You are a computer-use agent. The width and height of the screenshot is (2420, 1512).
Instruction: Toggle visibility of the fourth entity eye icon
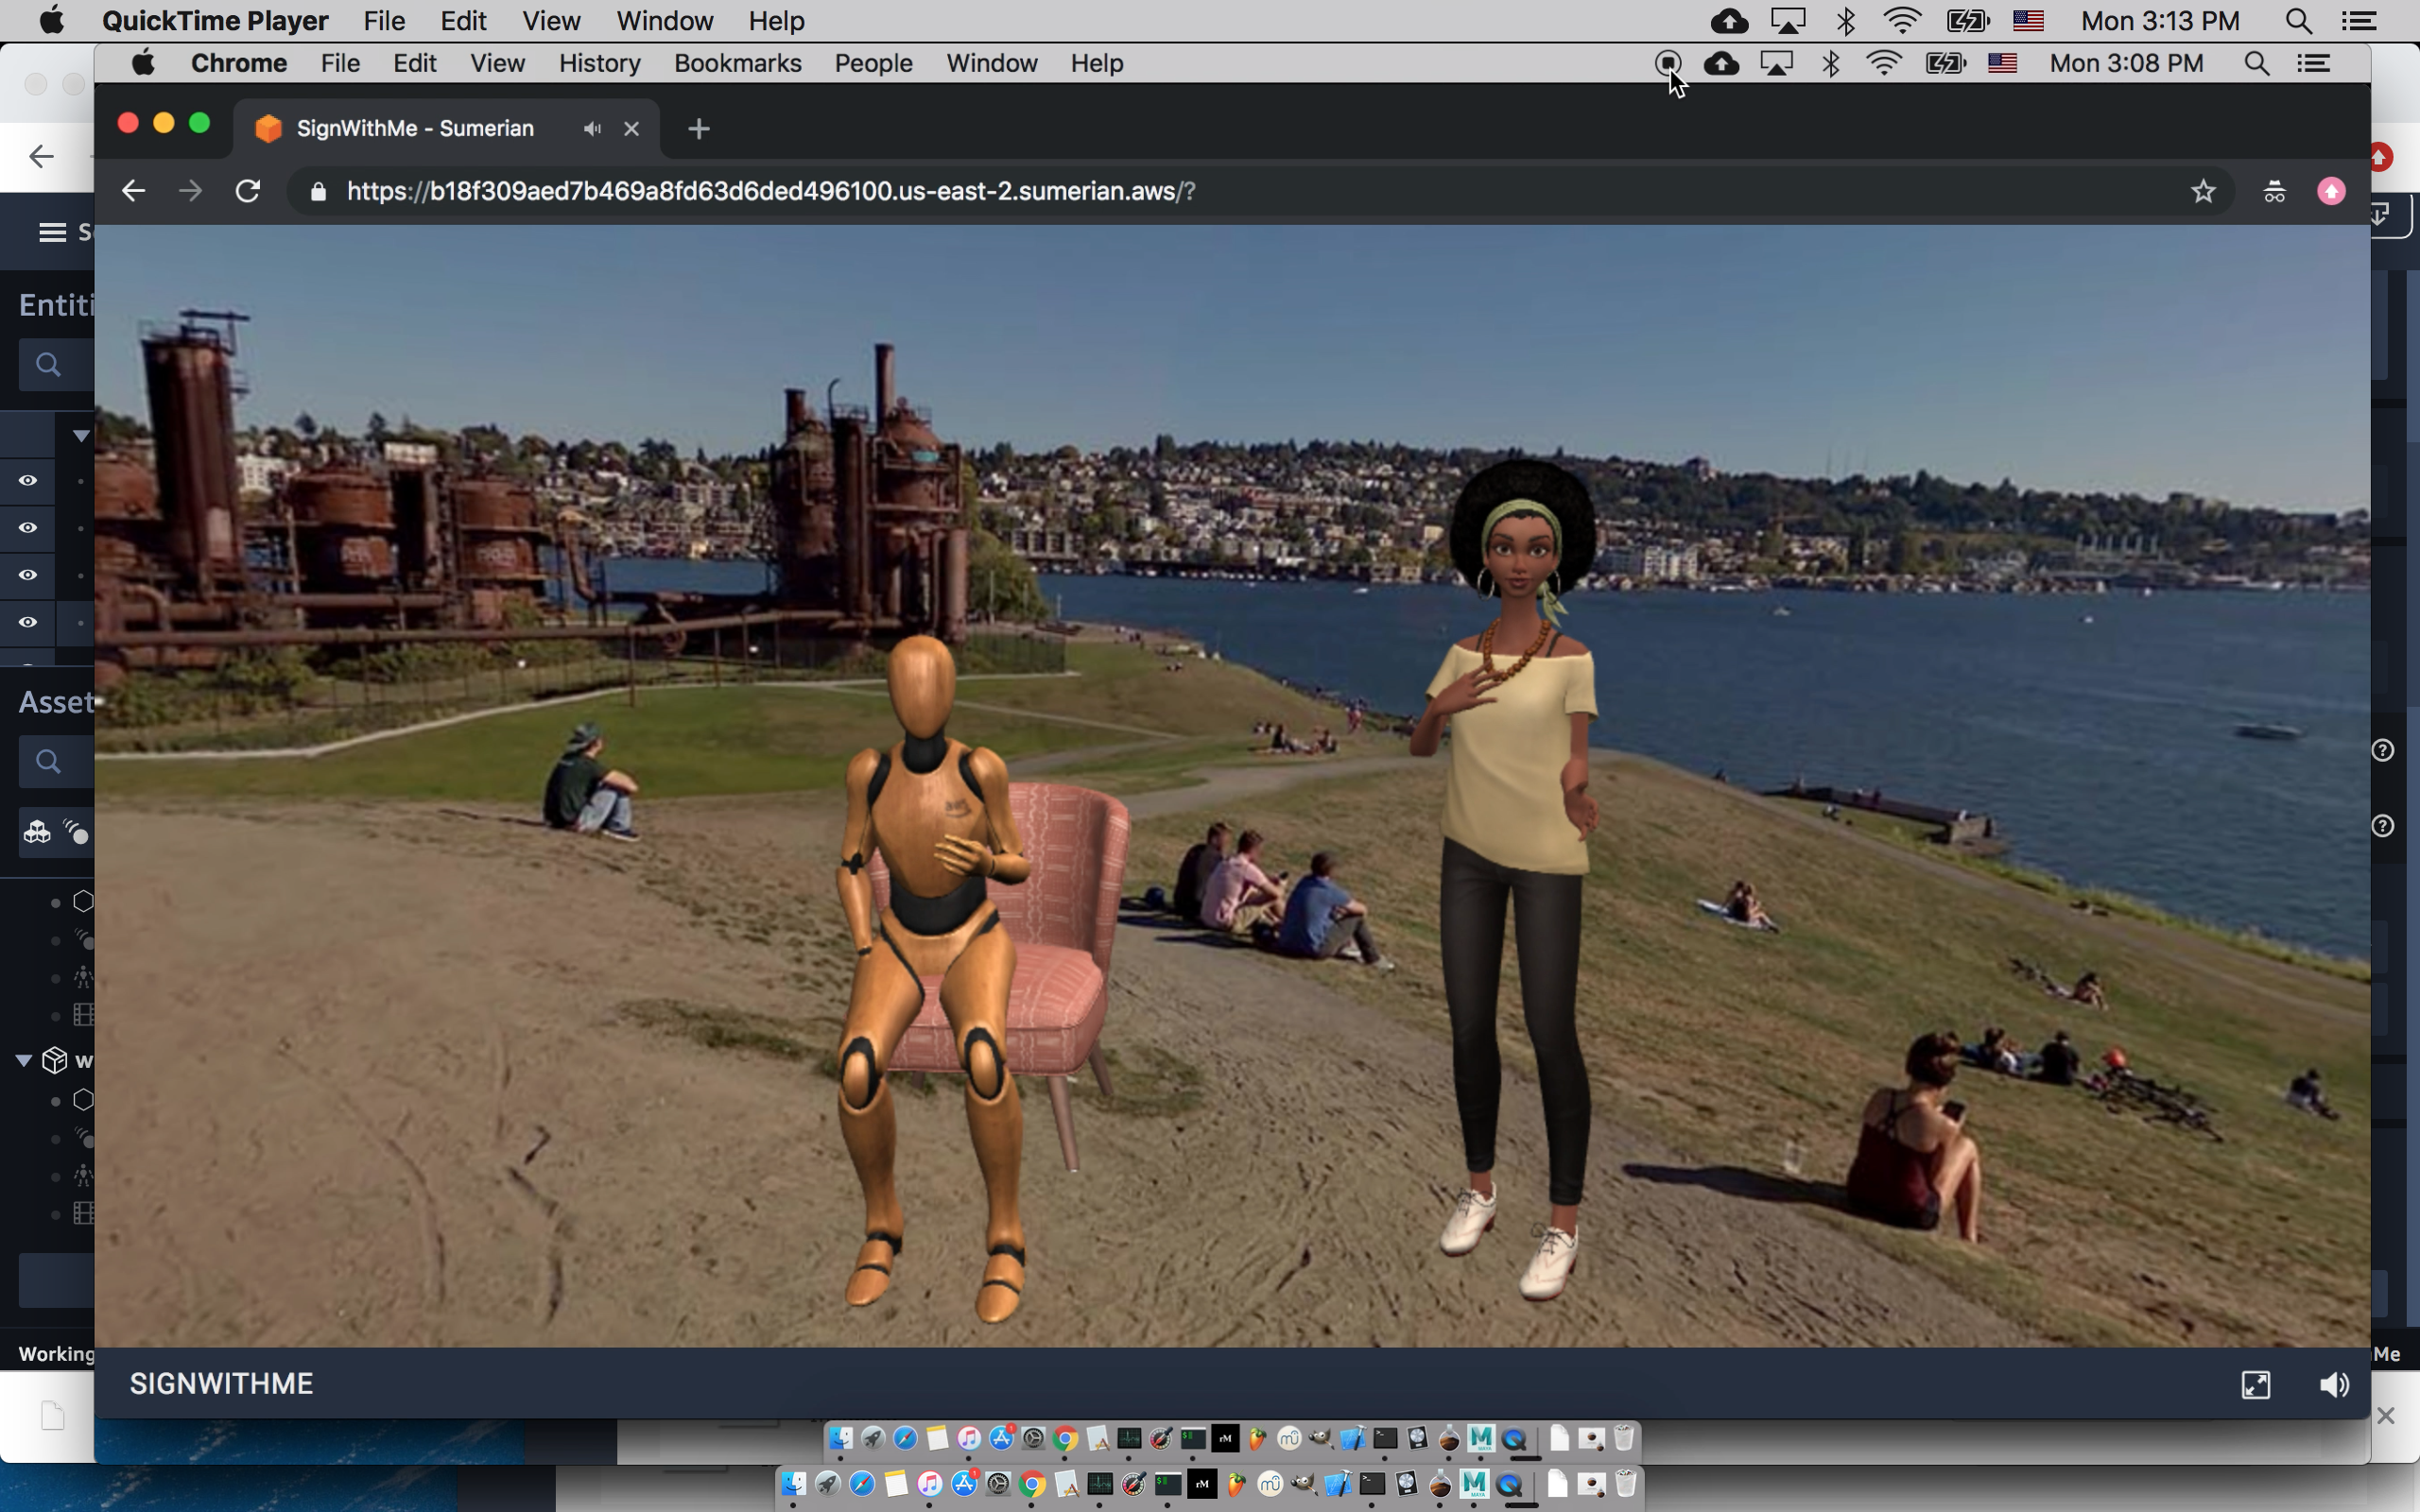[x=28, y=622]
